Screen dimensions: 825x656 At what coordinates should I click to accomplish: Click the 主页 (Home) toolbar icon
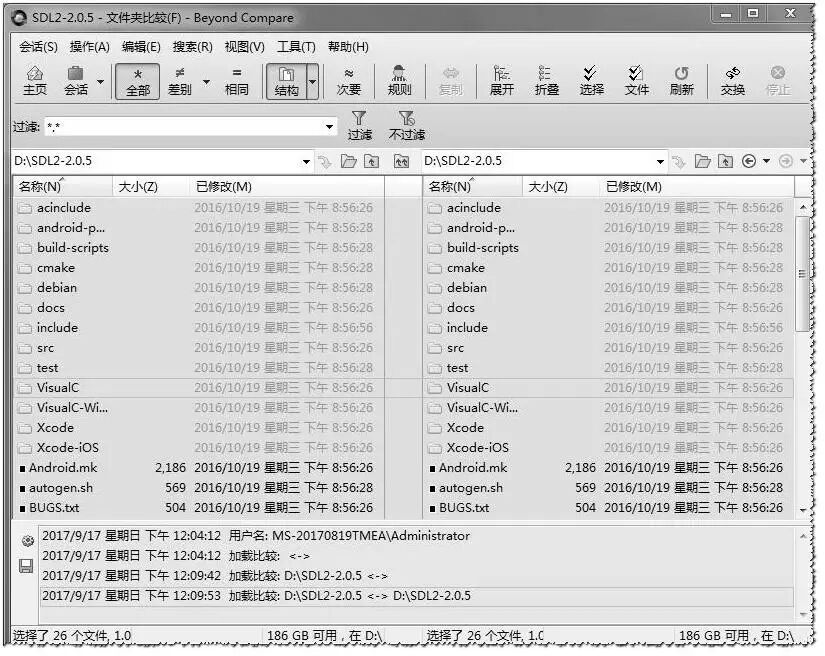click(35, 81)
